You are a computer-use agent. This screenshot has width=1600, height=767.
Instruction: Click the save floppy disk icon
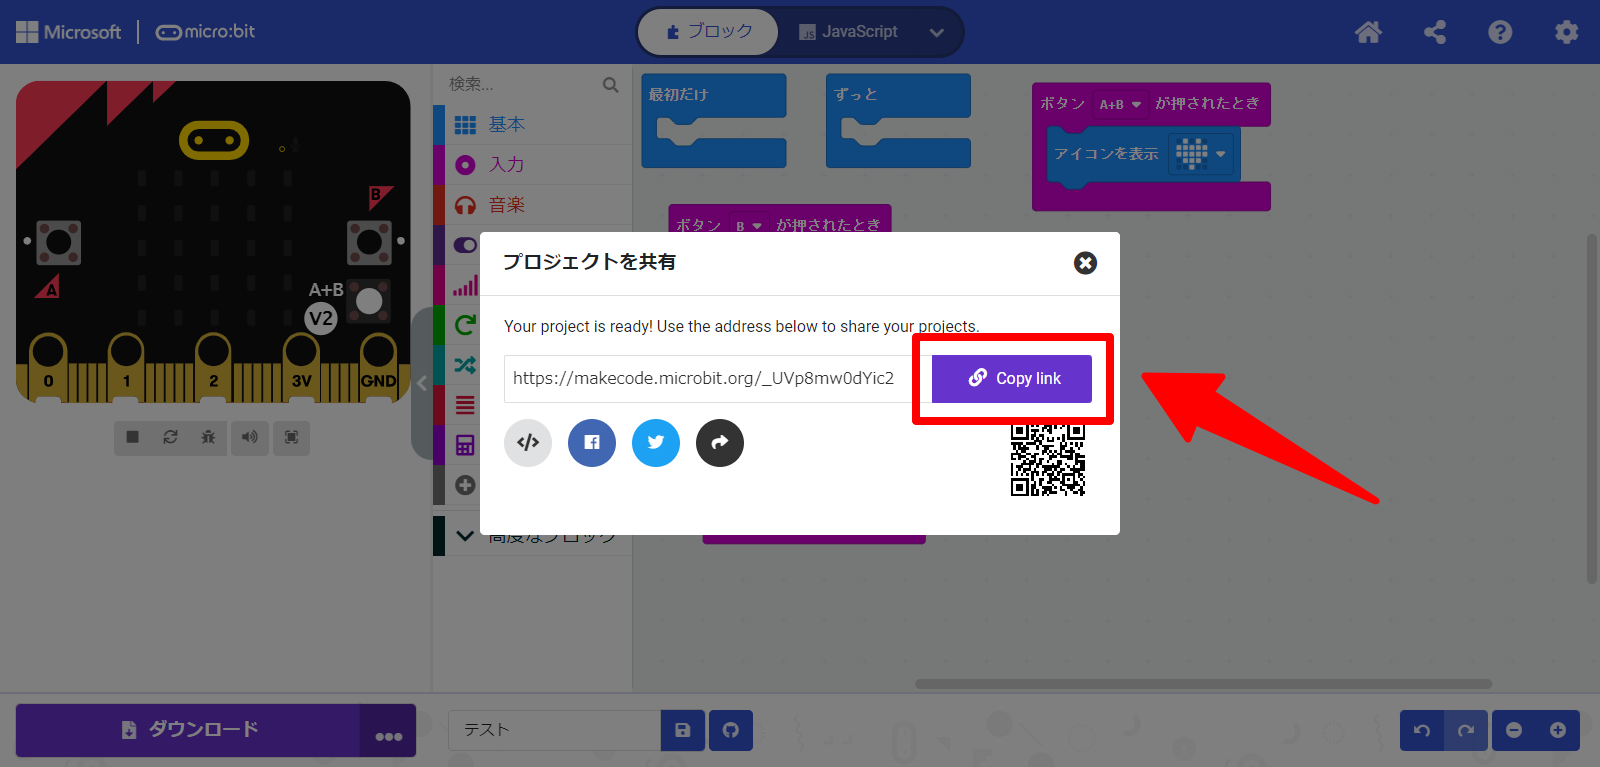click(683, 730)
